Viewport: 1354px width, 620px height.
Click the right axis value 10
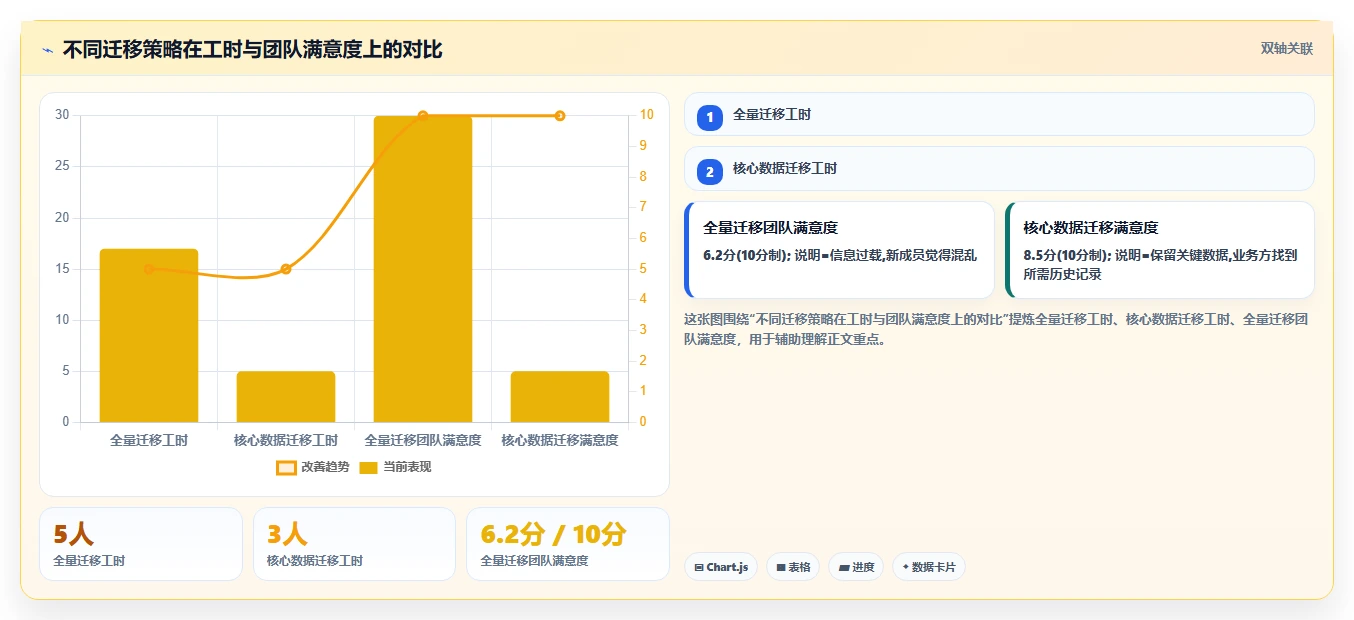click(x=647, y=115)
